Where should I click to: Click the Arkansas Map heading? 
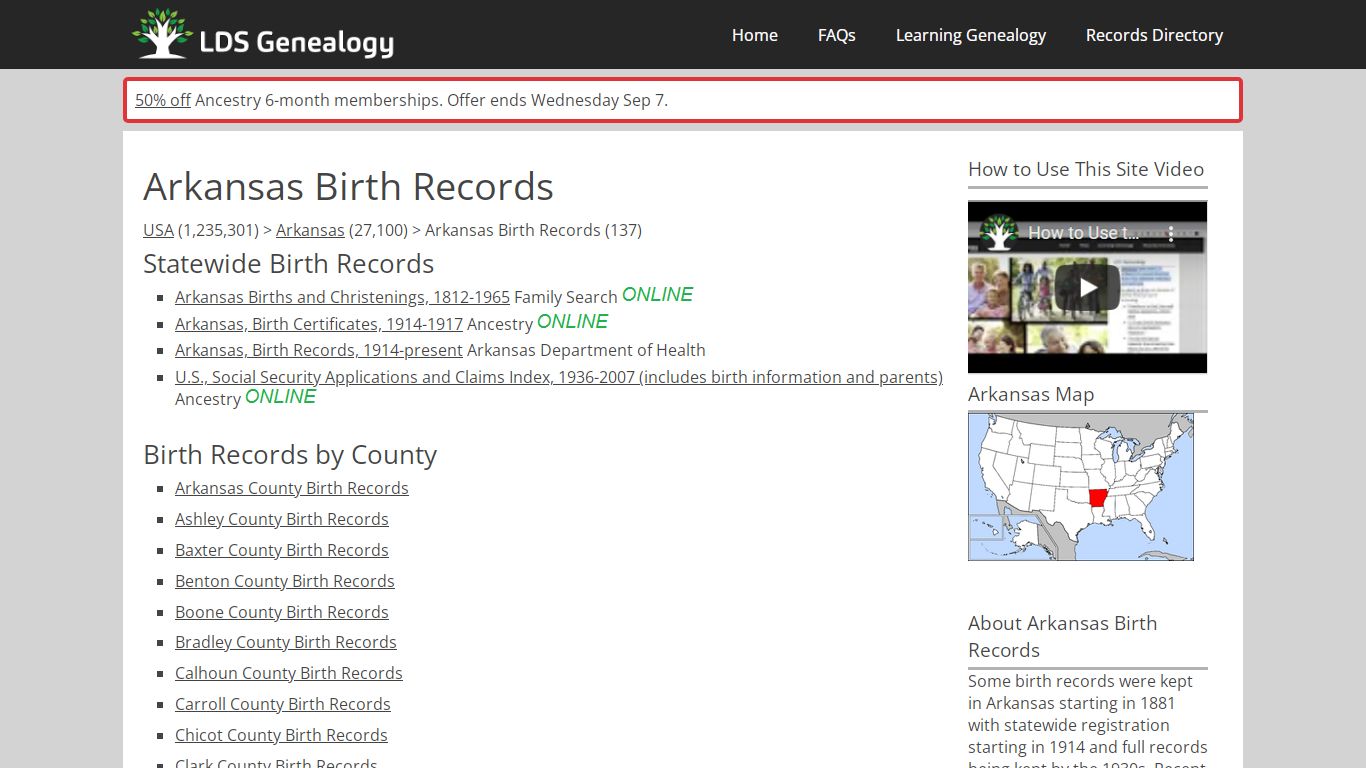click(1031, 394)
